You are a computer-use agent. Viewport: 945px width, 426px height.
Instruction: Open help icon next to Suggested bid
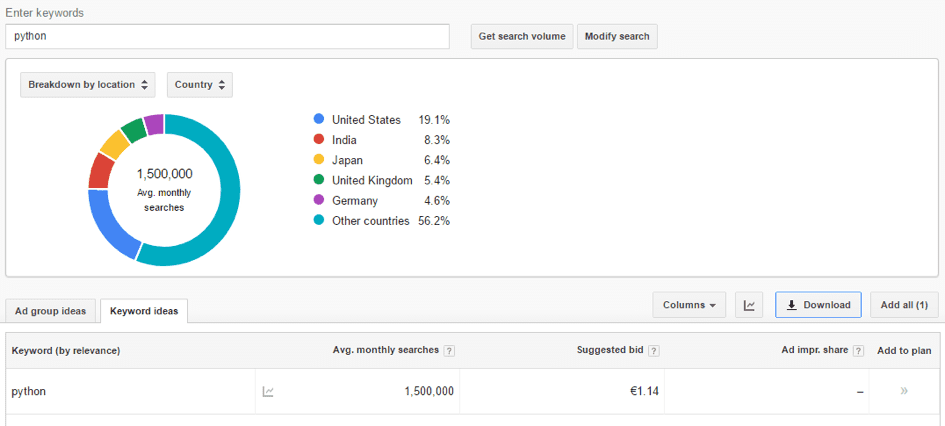coord(654,351)
